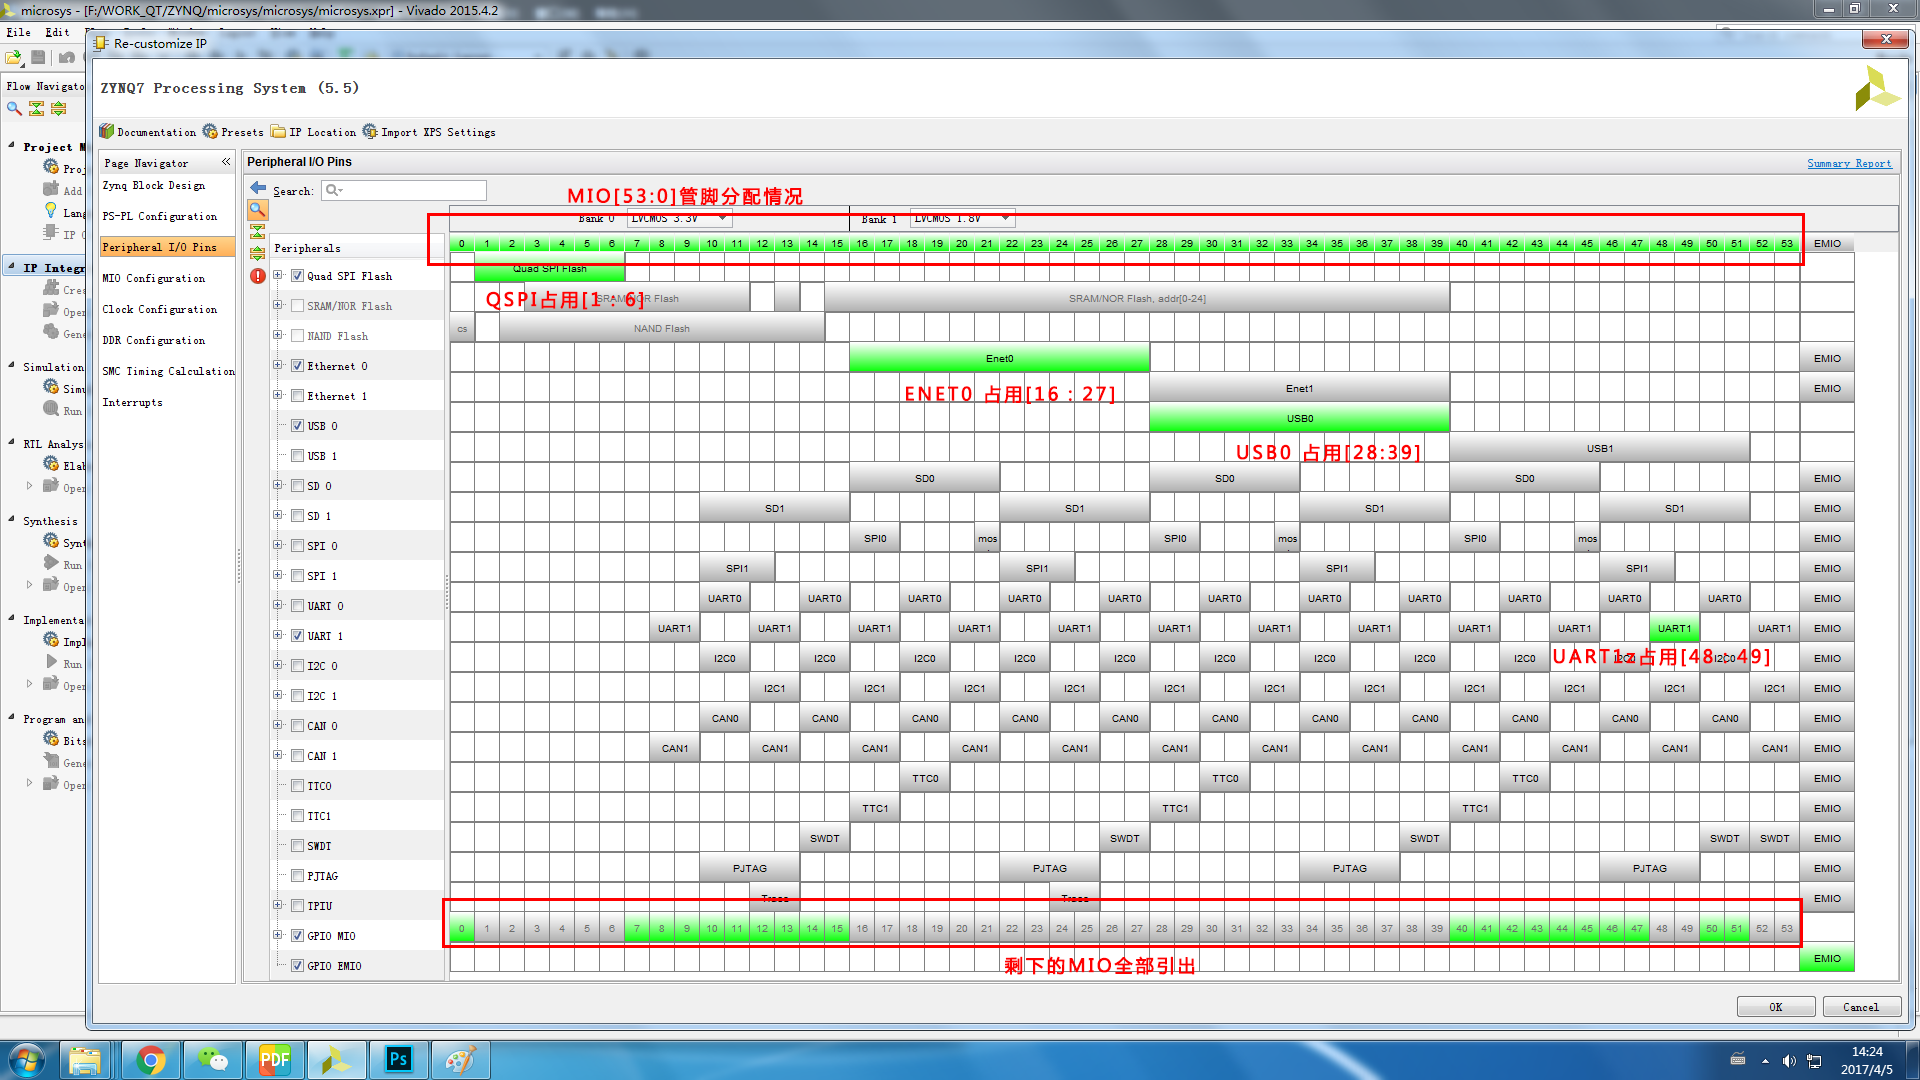
Task: Open the Summary Report link
Action: click(1849, 164)
